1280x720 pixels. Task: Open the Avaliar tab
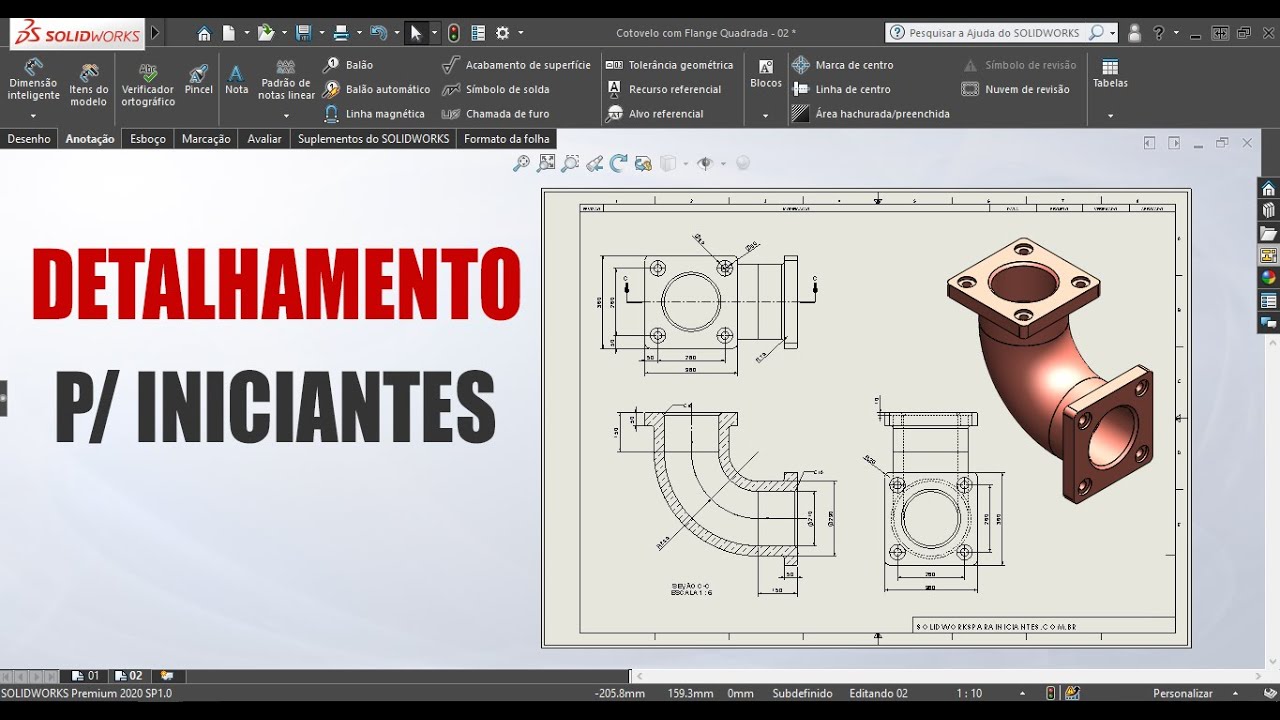click(x=264, y=139)
